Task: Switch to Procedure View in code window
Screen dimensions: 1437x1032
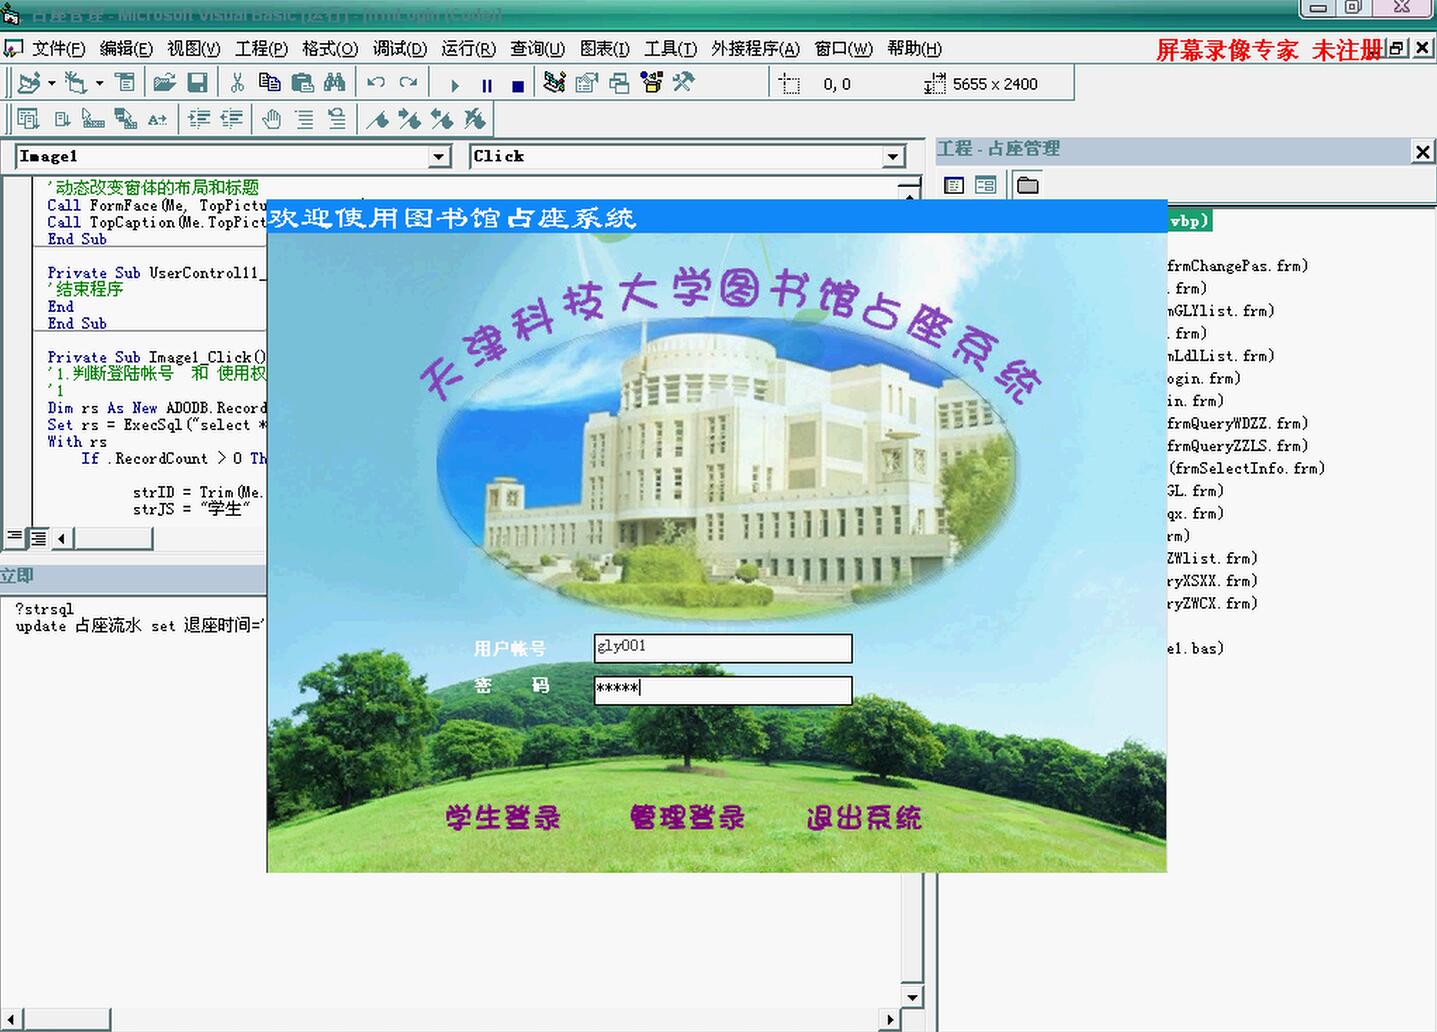Action: (15, 538)
